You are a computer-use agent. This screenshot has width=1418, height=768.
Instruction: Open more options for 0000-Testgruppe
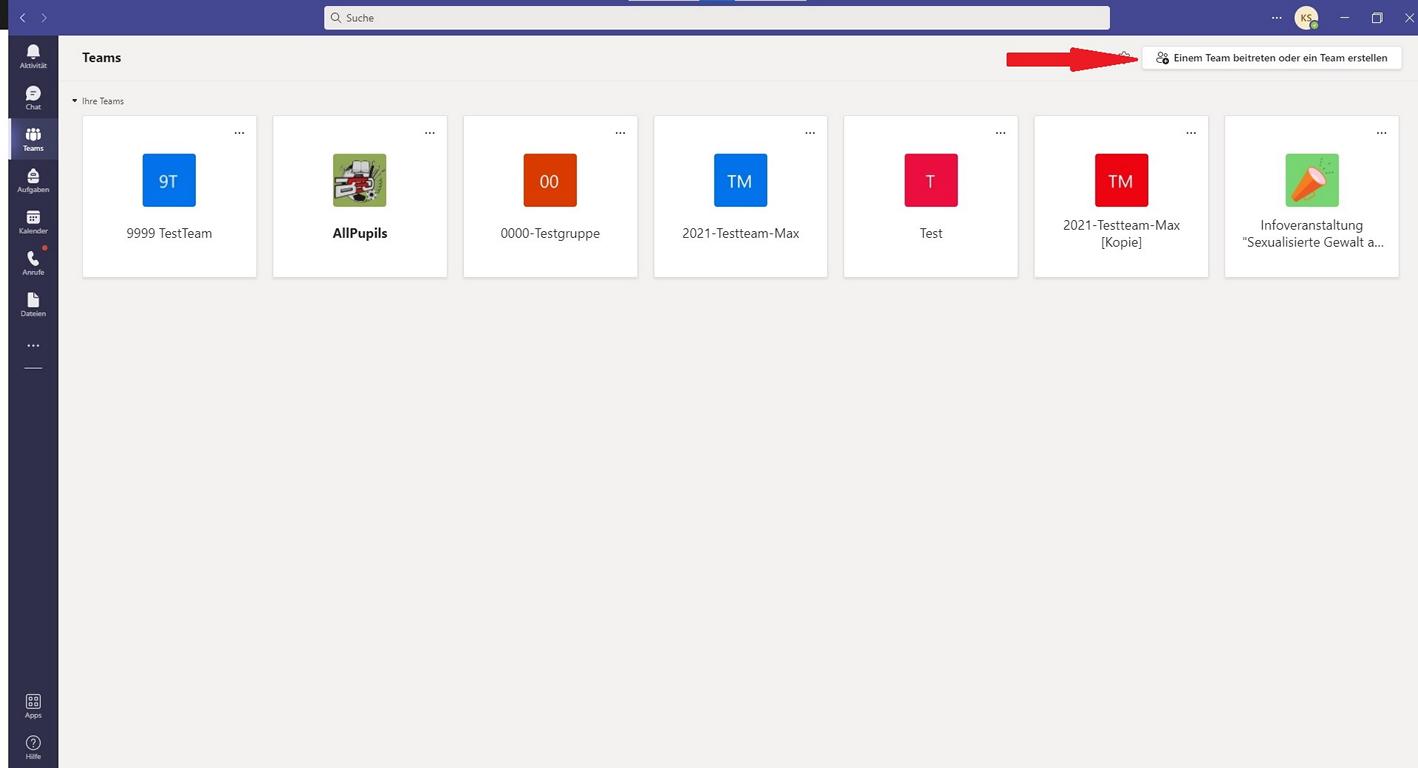[620, 133]
